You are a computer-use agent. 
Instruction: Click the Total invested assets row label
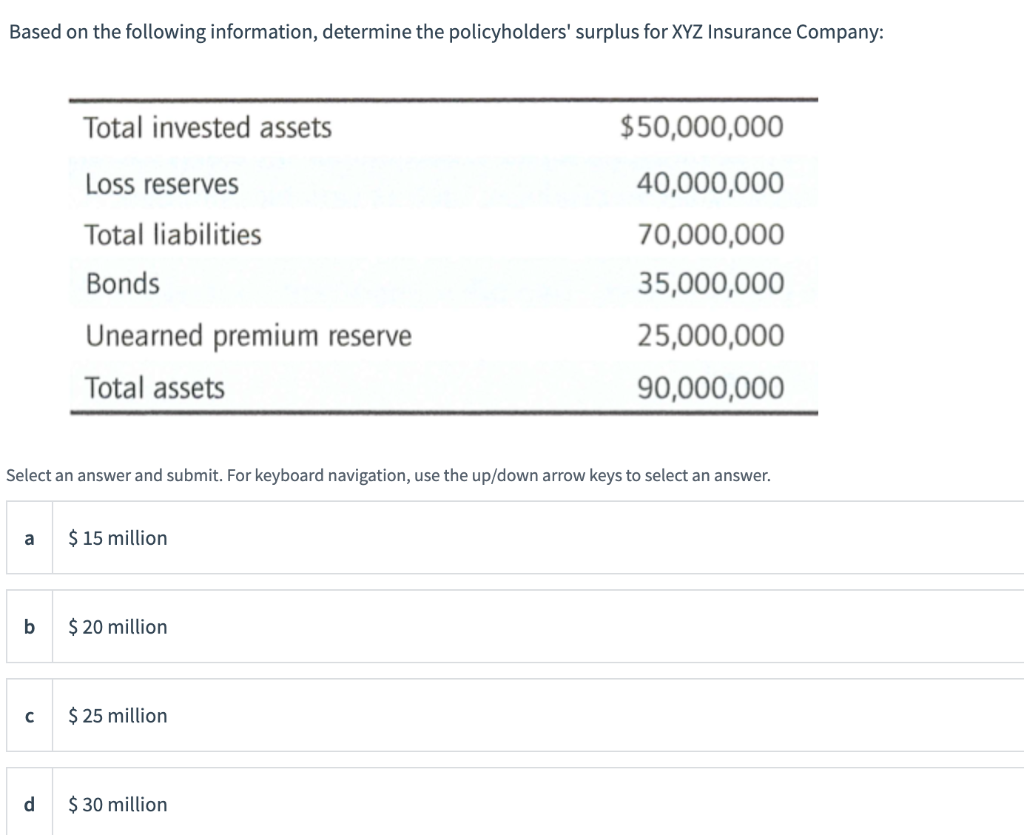pyautogui.click(x=208, y=127)
